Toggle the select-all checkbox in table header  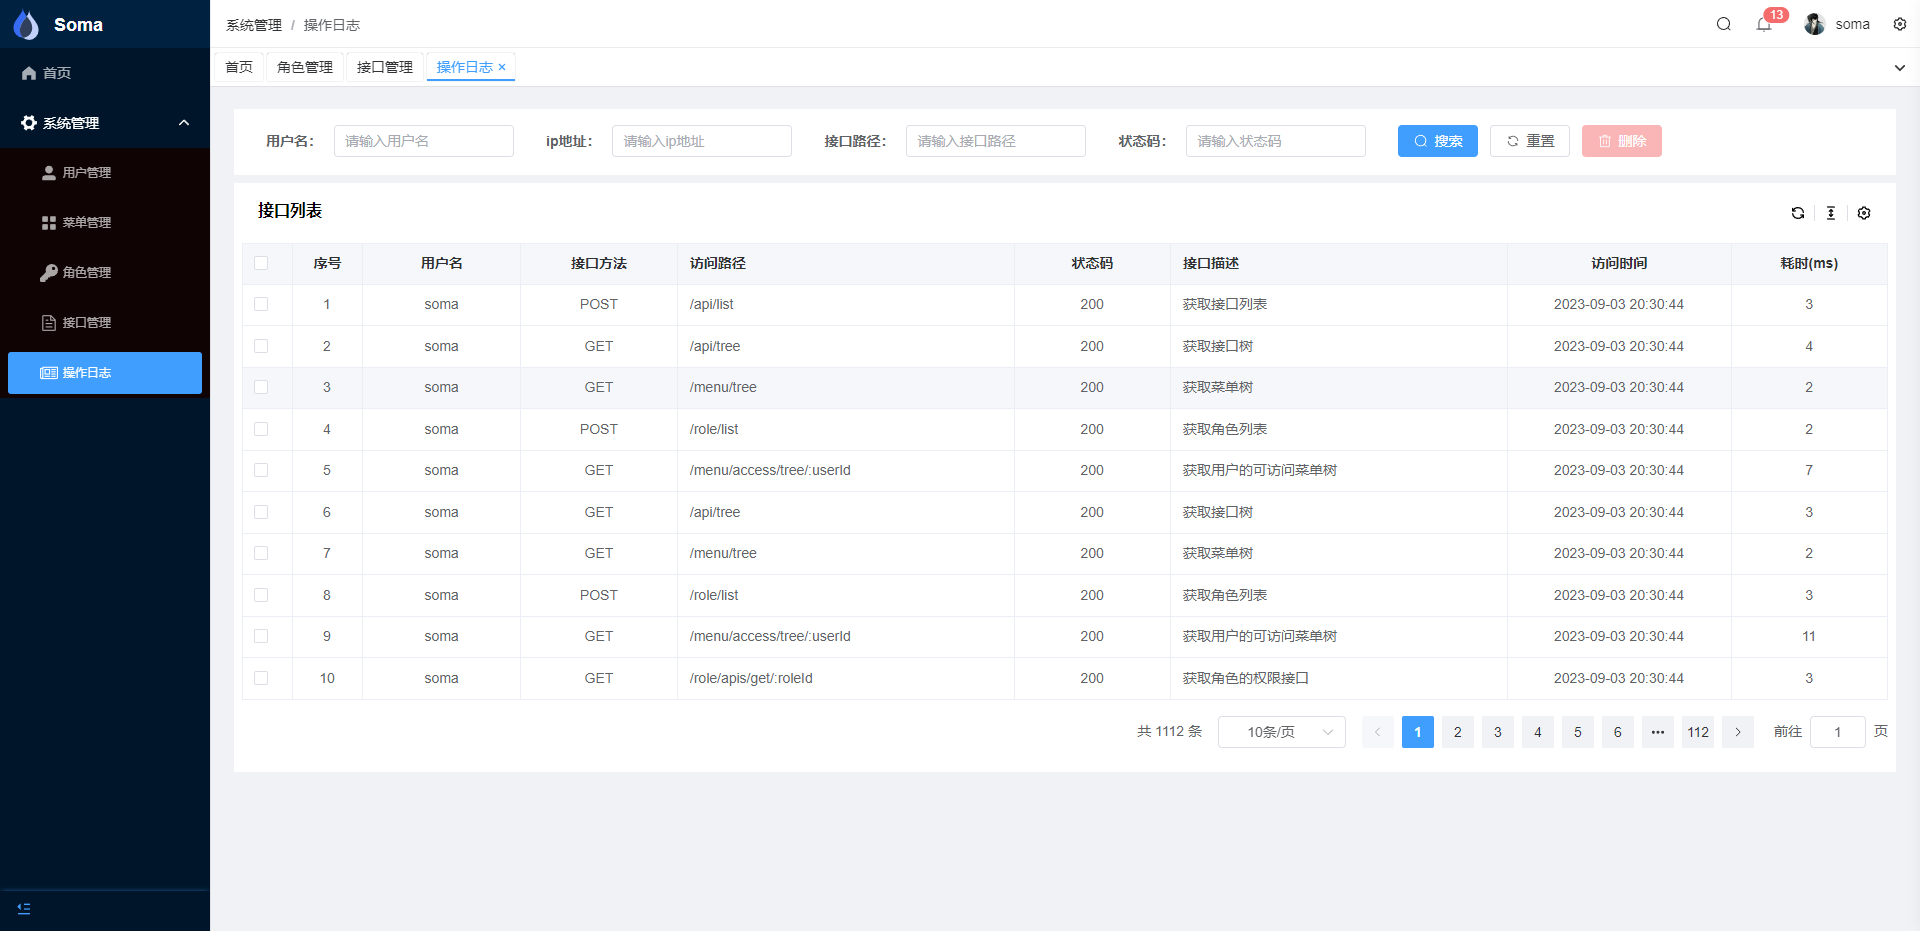(261, 263)
